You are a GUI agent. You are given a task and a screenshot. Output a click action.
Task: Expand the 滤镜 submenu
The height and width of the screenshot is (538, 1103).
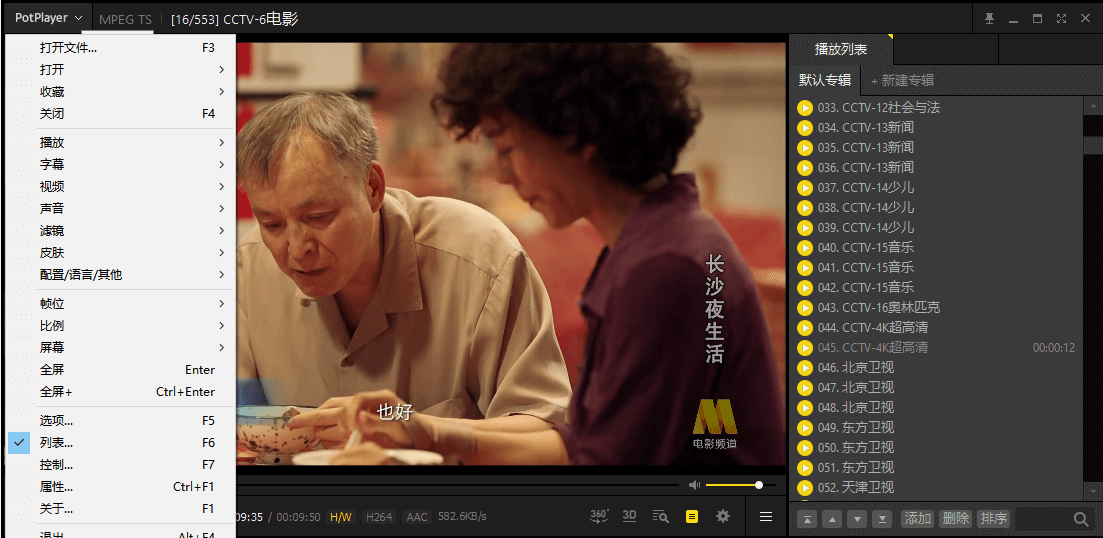click(52, 231)
